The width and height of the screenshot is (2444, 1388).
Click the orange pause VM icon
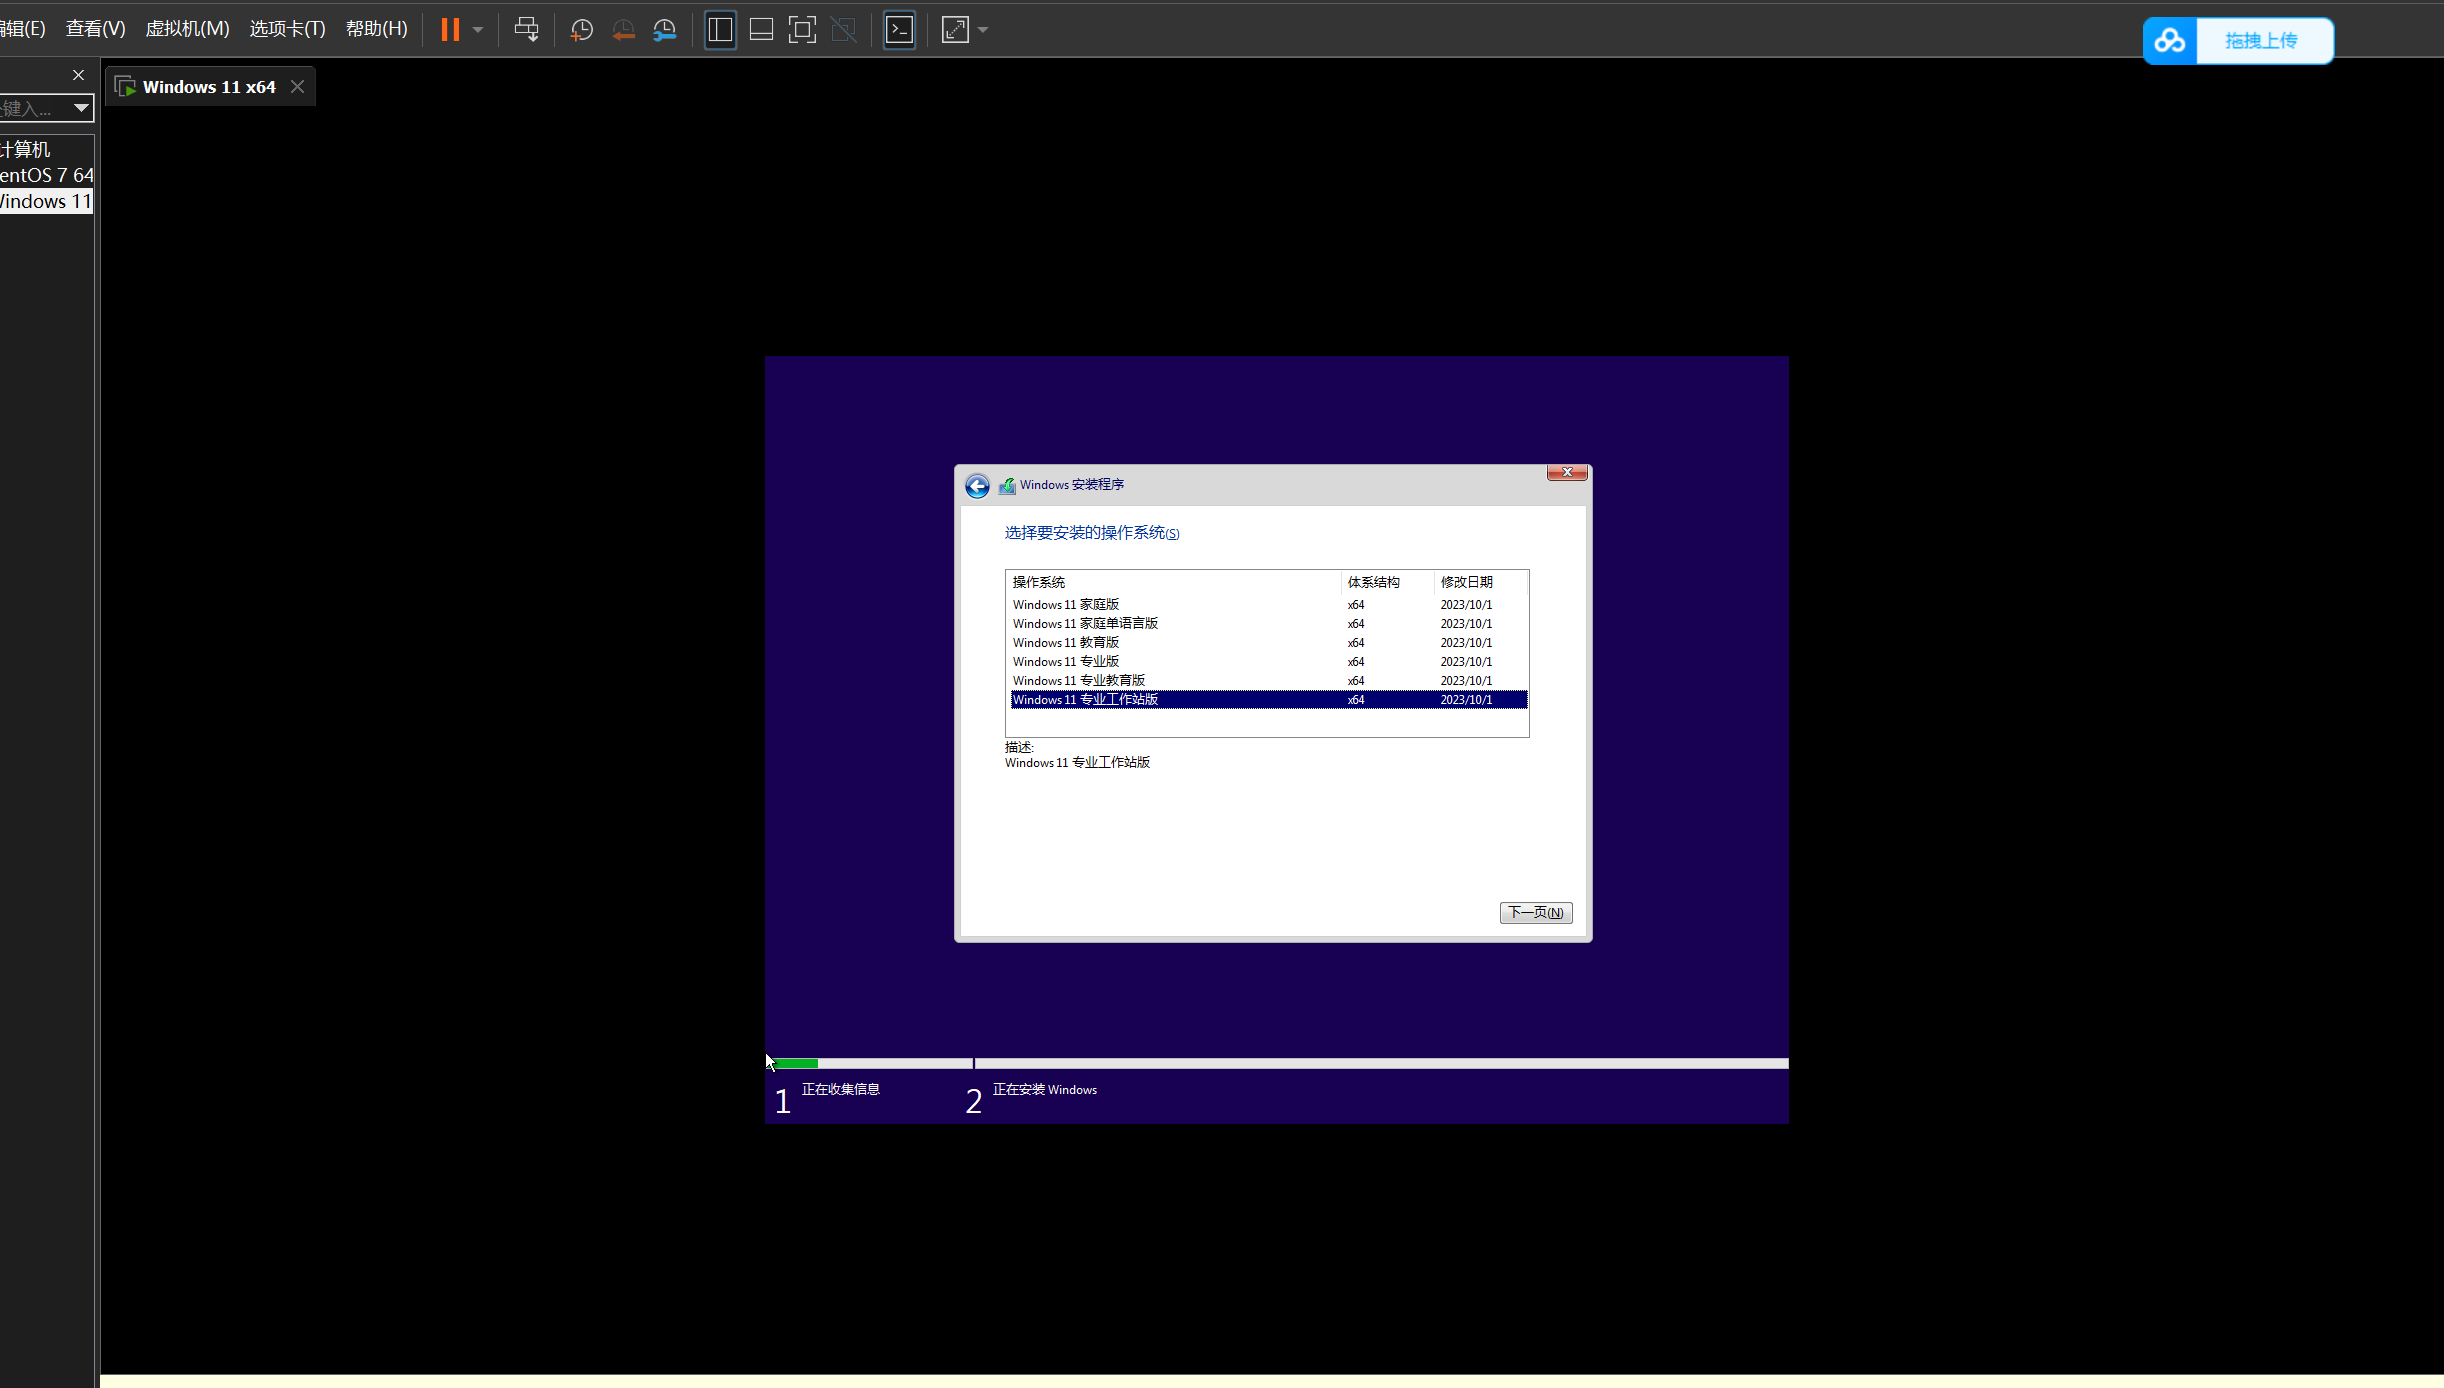pos(450,30)
